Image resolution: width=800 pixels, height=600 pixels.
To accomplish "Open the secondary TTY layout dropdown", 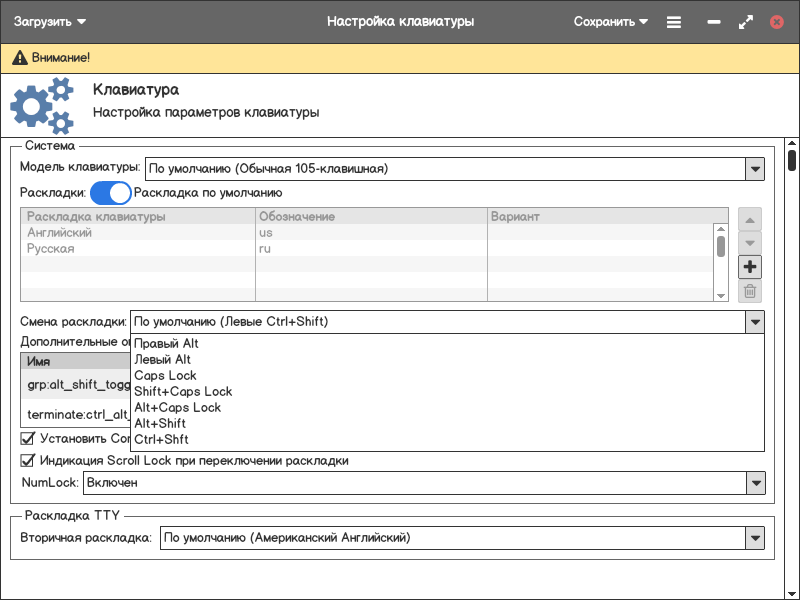I will click(755, 538).
